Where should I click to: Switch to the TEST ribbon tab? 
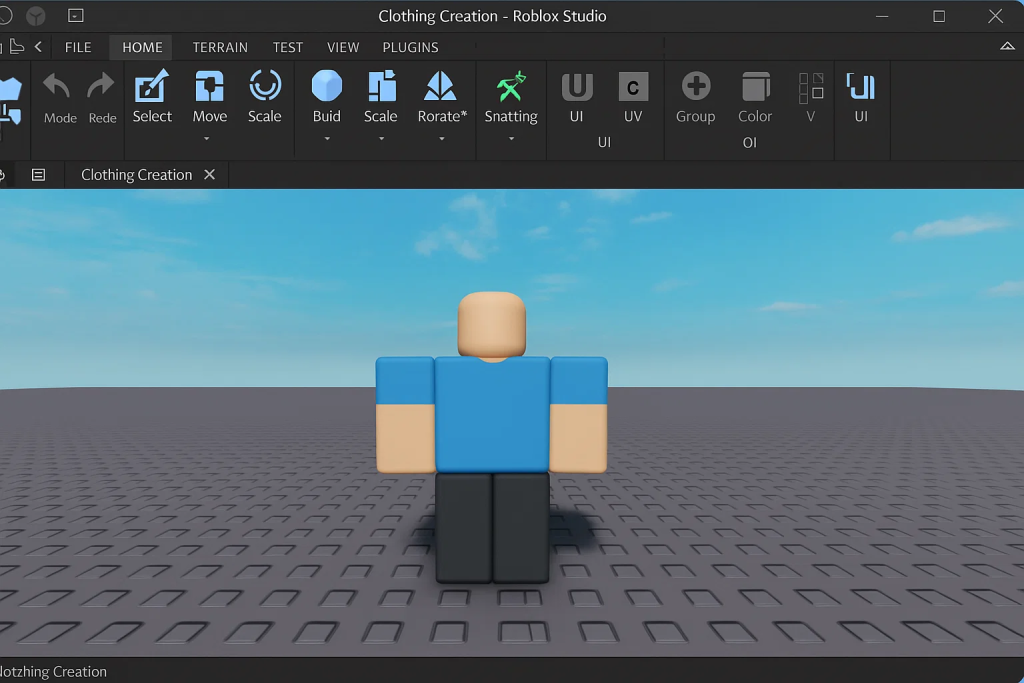[x=288, y=47]
